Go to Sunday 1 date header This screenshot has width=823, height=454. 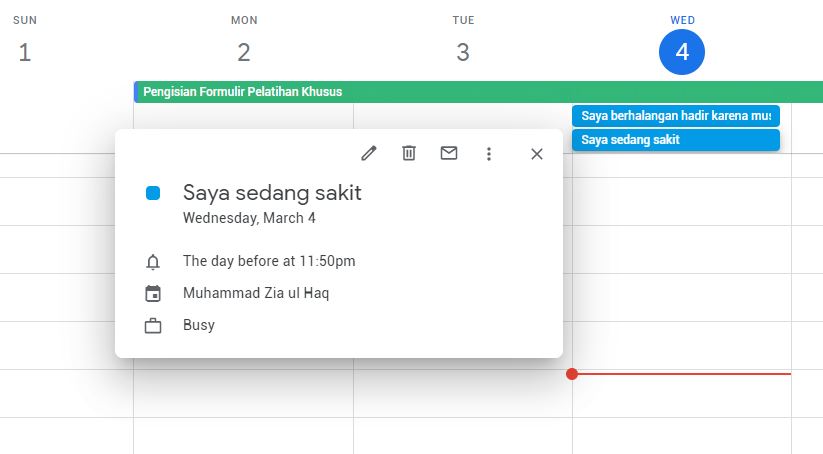pyautogui.click(x=25, y=52)
